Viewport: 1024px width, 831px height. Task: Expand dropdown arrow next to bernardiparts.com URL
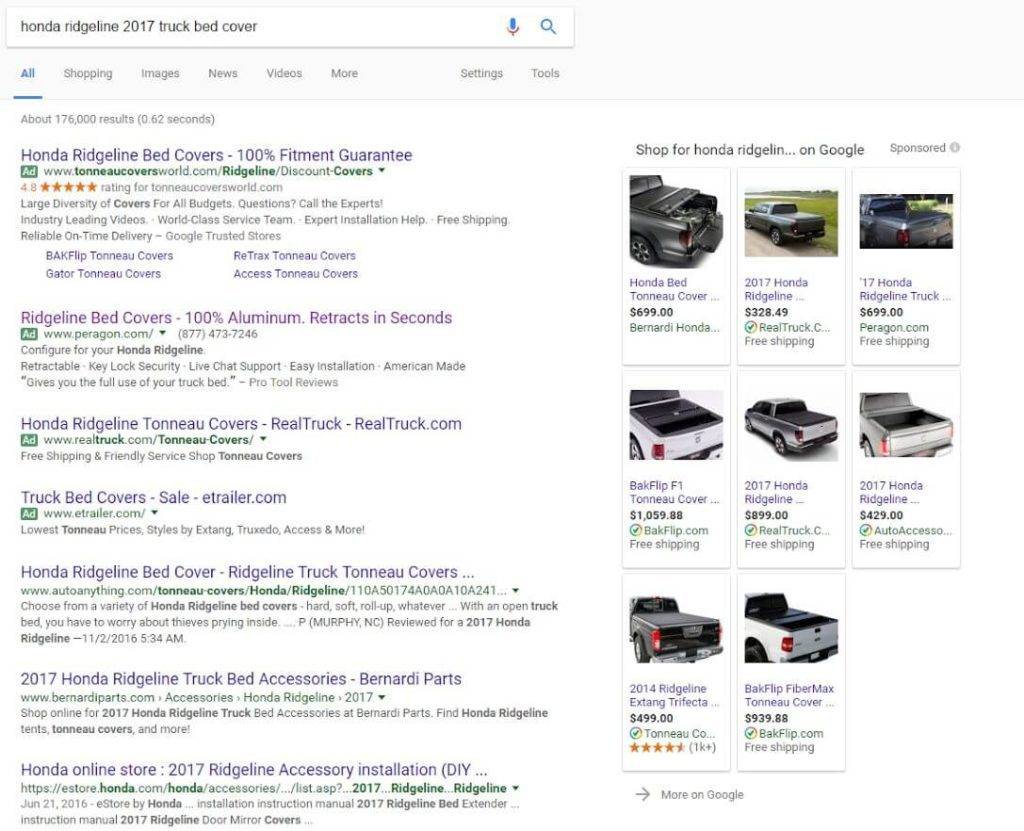pyautogui.click(x=381, y=697)
